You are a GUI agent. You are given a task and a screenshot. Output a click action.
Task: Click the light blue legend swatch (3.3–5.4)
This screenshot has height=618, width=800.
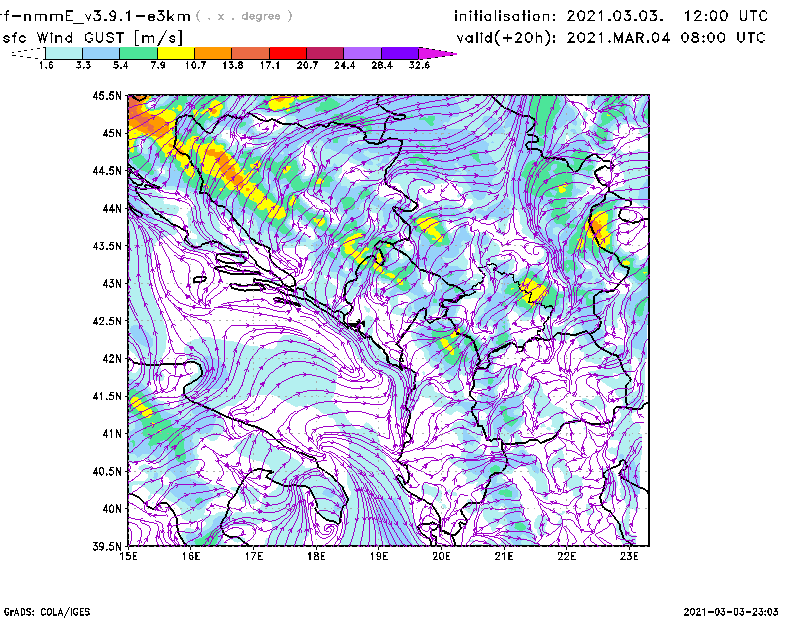tap(101, 53)
